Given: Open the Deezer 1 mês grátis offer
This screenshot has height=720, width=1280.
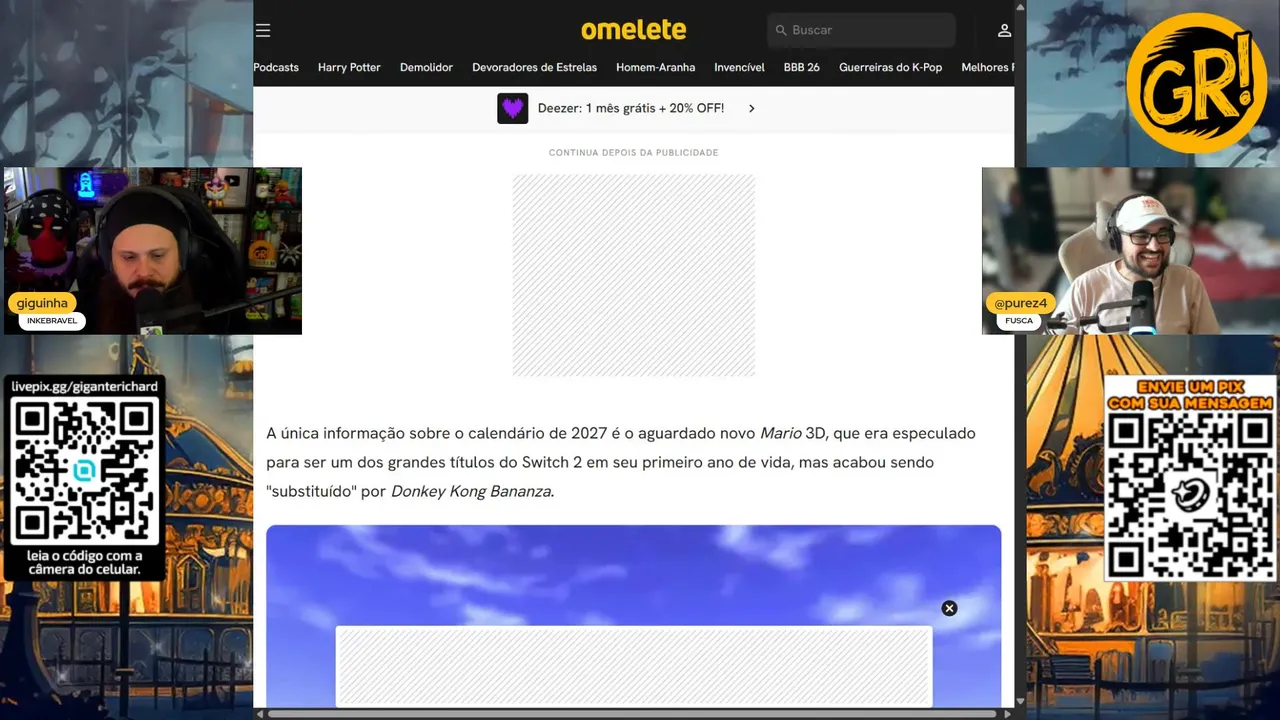Looking at the screenshot, I should pyautogui.click(x=631, y=108).
